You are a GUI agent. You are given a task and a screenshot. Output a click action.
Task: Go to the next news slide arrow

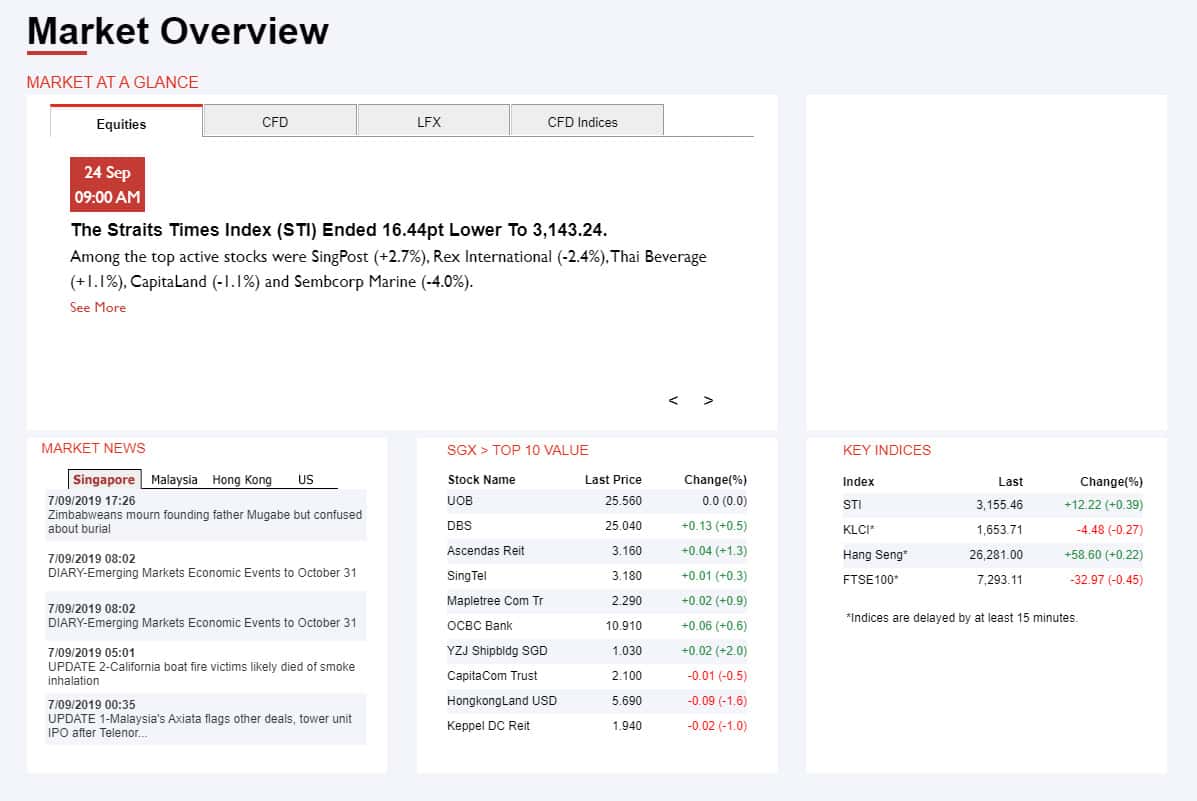coord(708,401)
